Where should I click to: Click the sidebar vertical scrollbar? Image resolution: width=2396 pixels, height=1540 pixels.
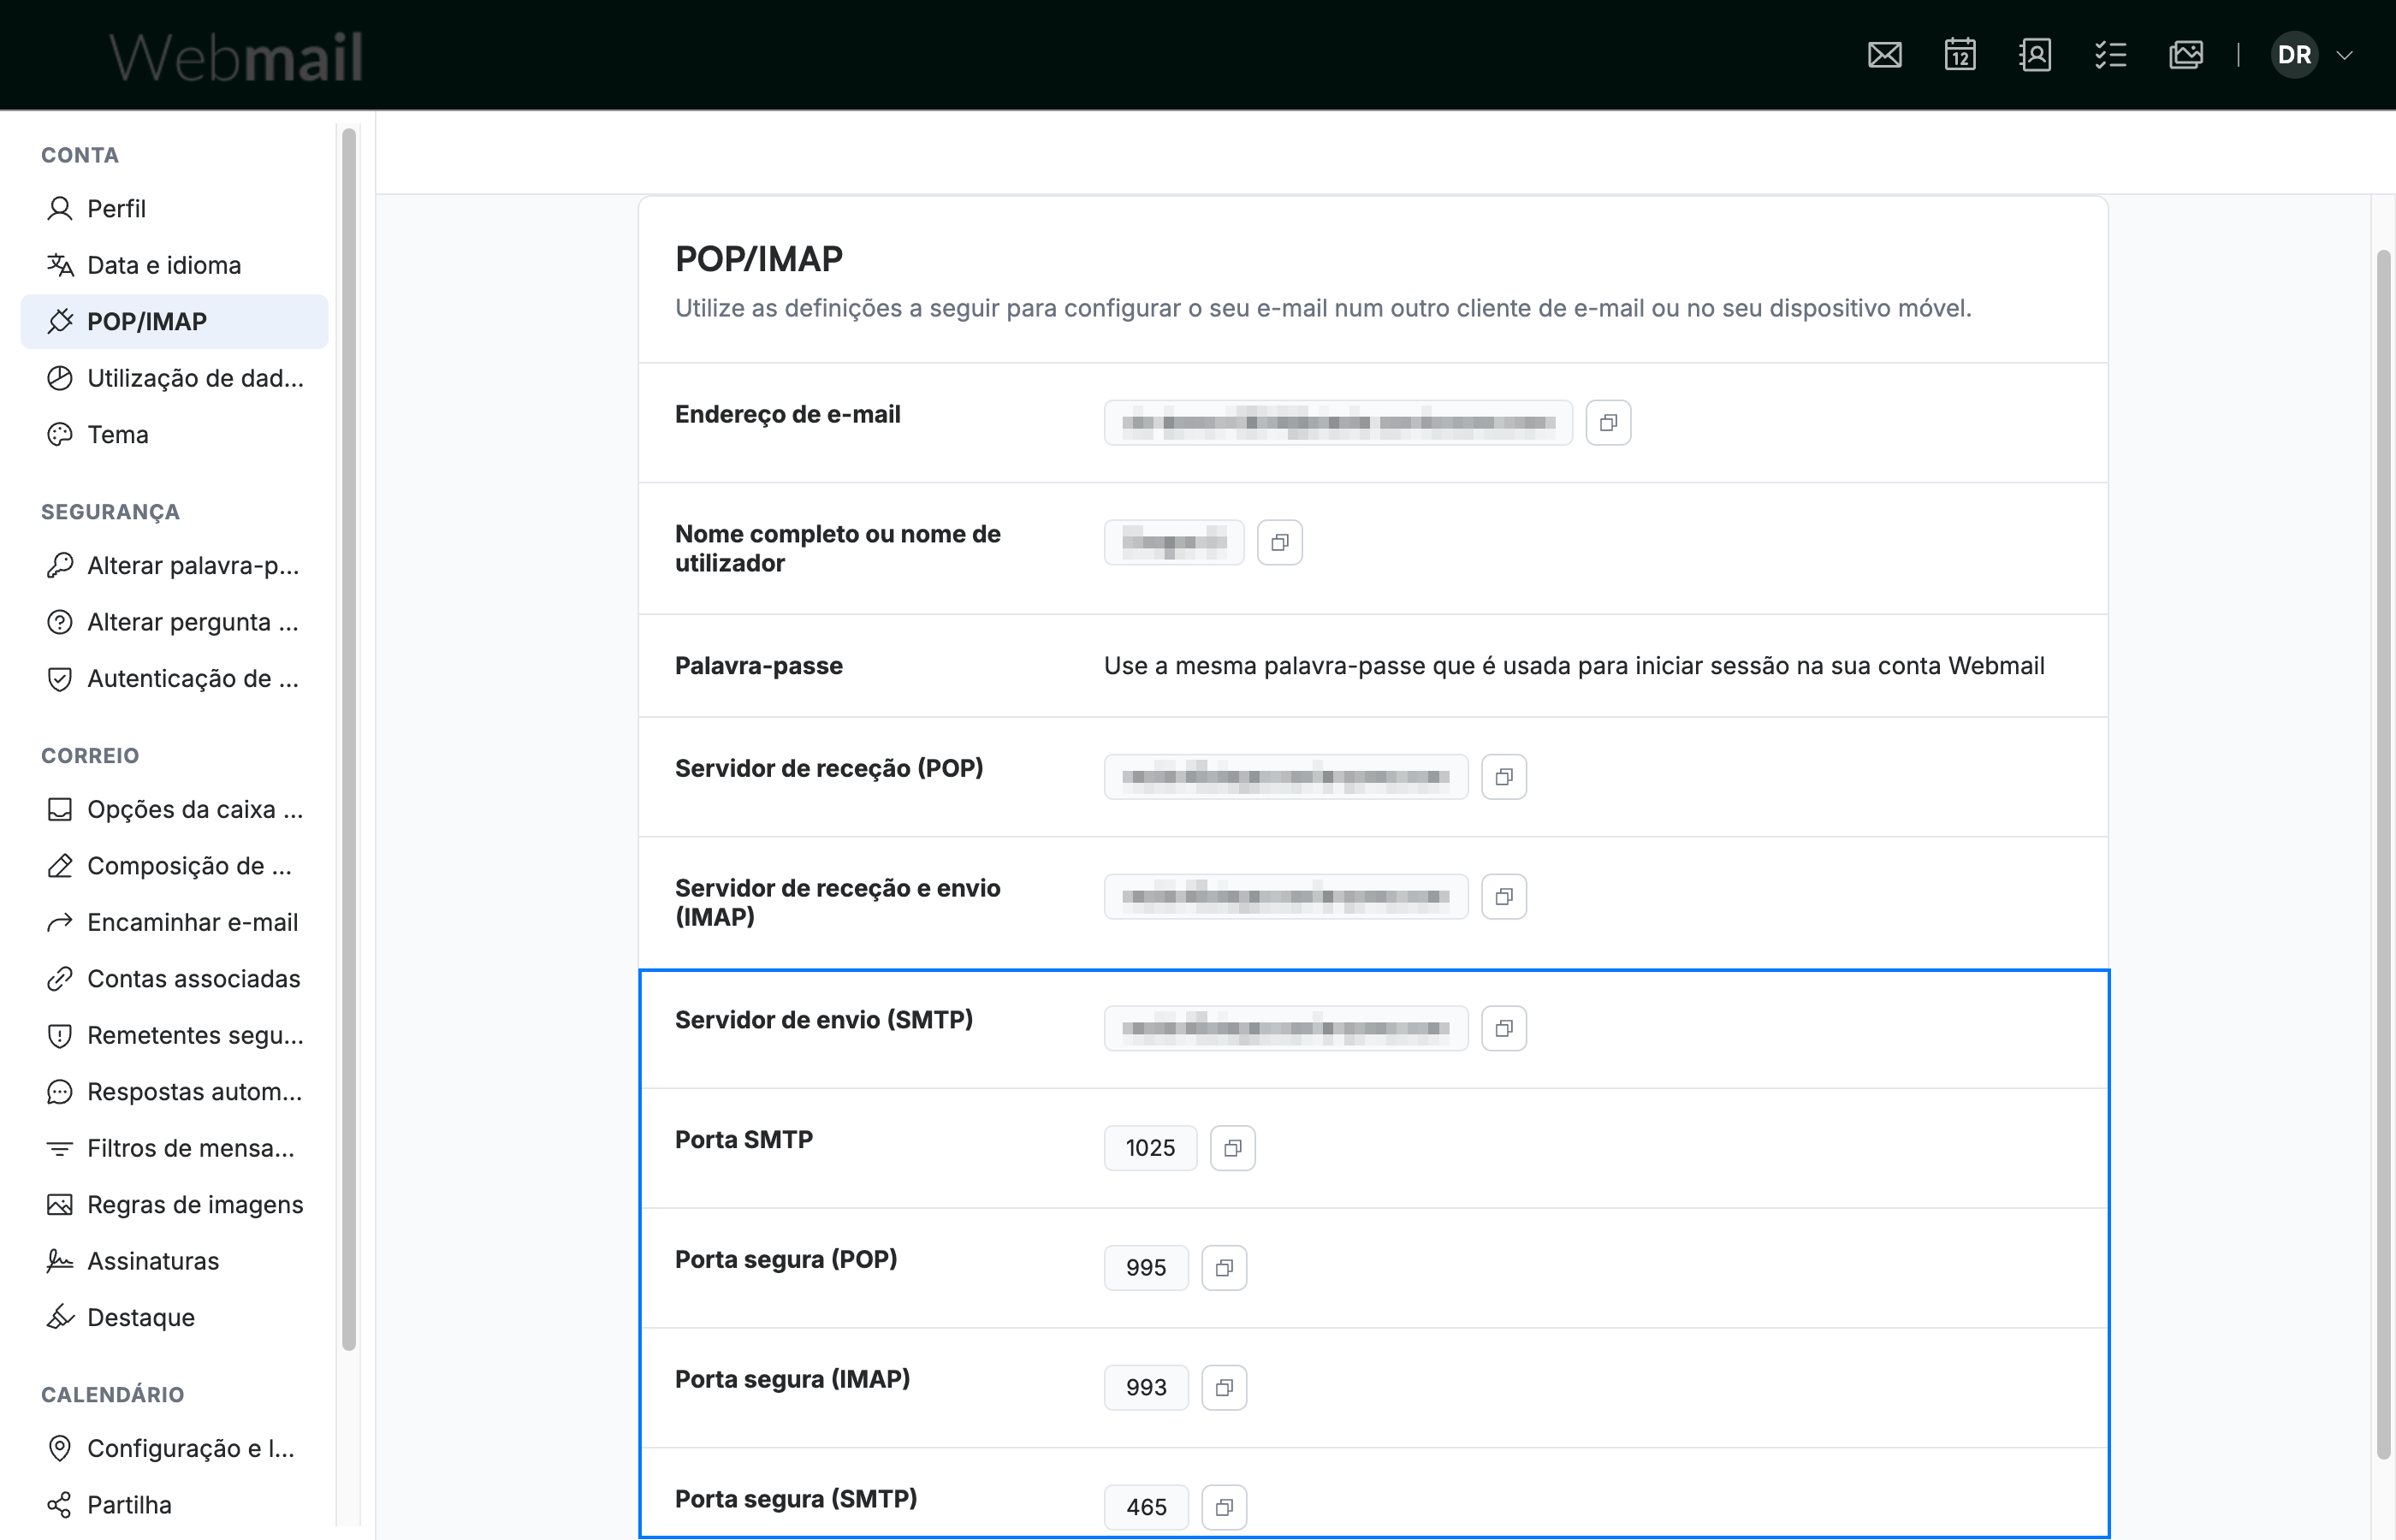tap(349, 740)
